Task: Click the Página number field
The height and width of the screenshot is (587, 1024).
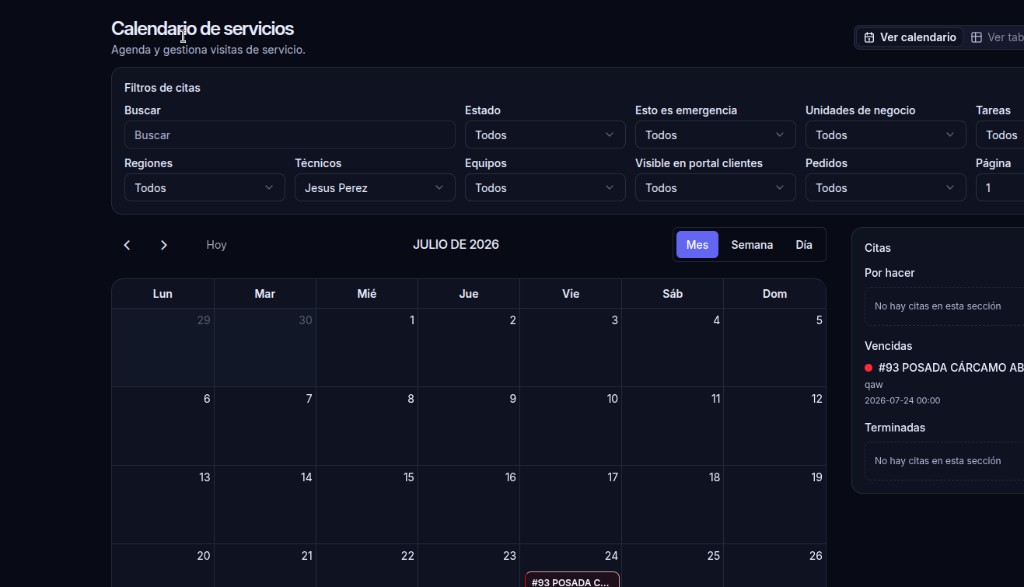Action: click(1000, 188)
